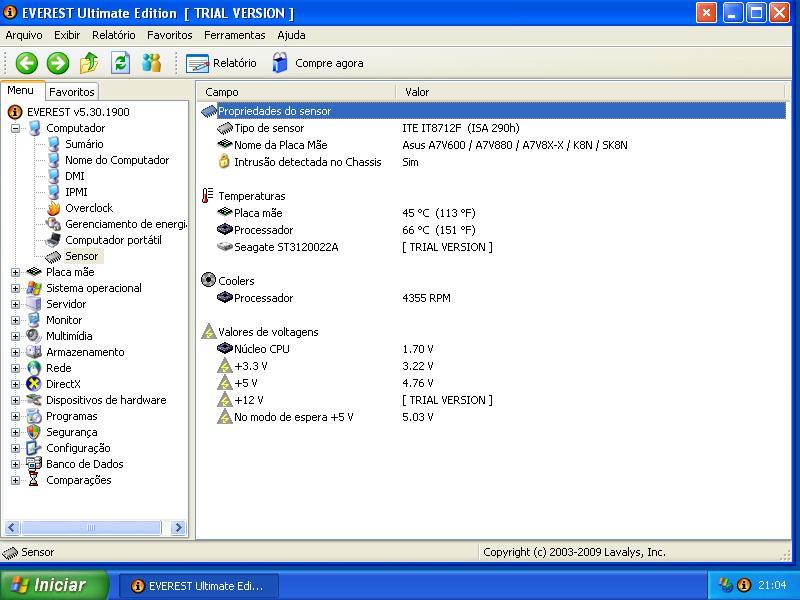Open the Favoritos menu
This screenshot has height=600, width=800.
coord(169,35)
